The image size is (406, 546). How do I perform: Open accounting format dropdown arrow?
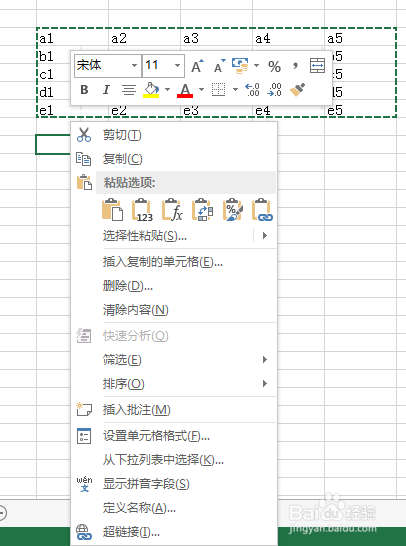click(x=257, y=65)
